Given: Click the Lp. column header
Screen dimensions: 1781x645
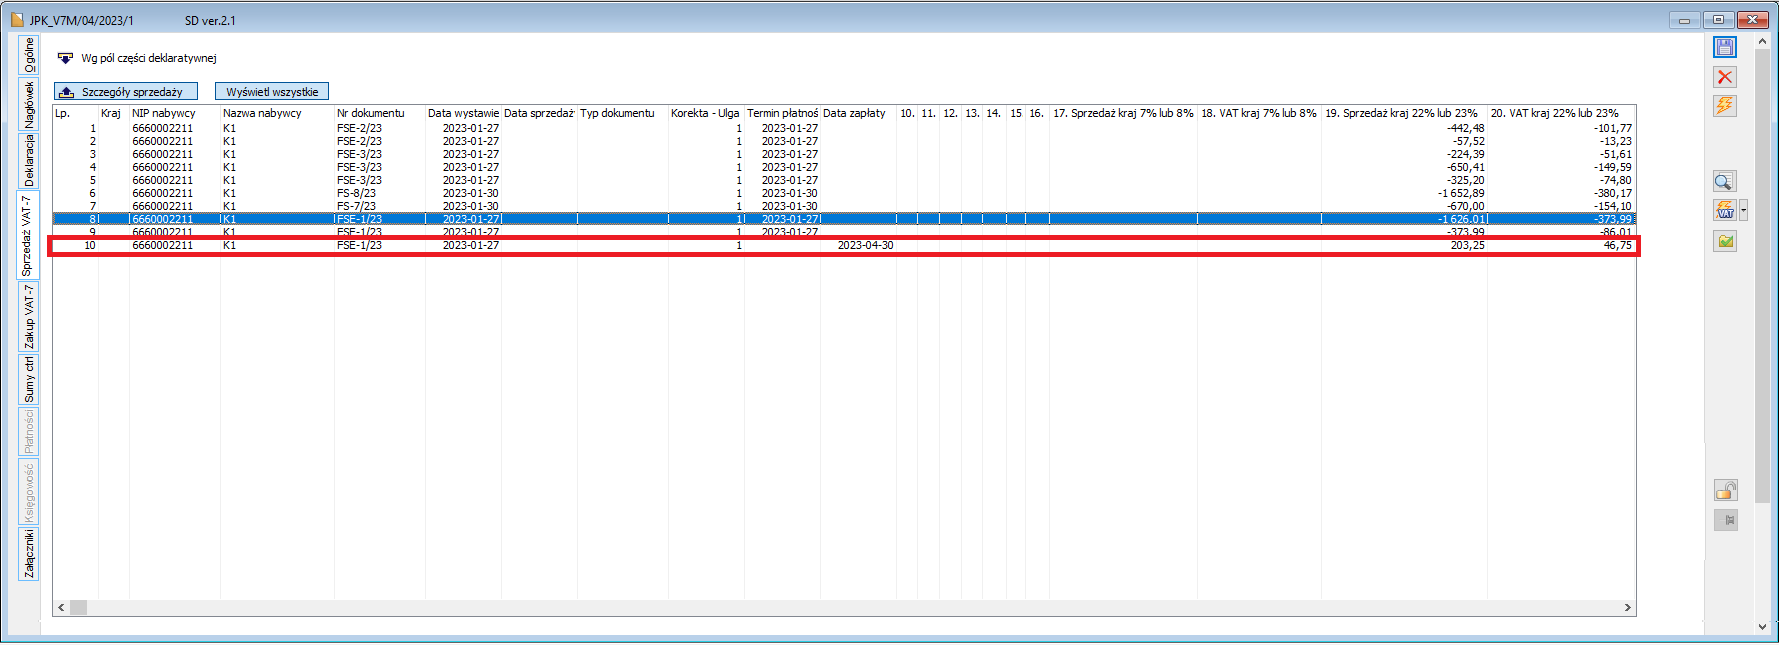Looking at the screenshot, I should pyautogui.click(x=75, y=113).
